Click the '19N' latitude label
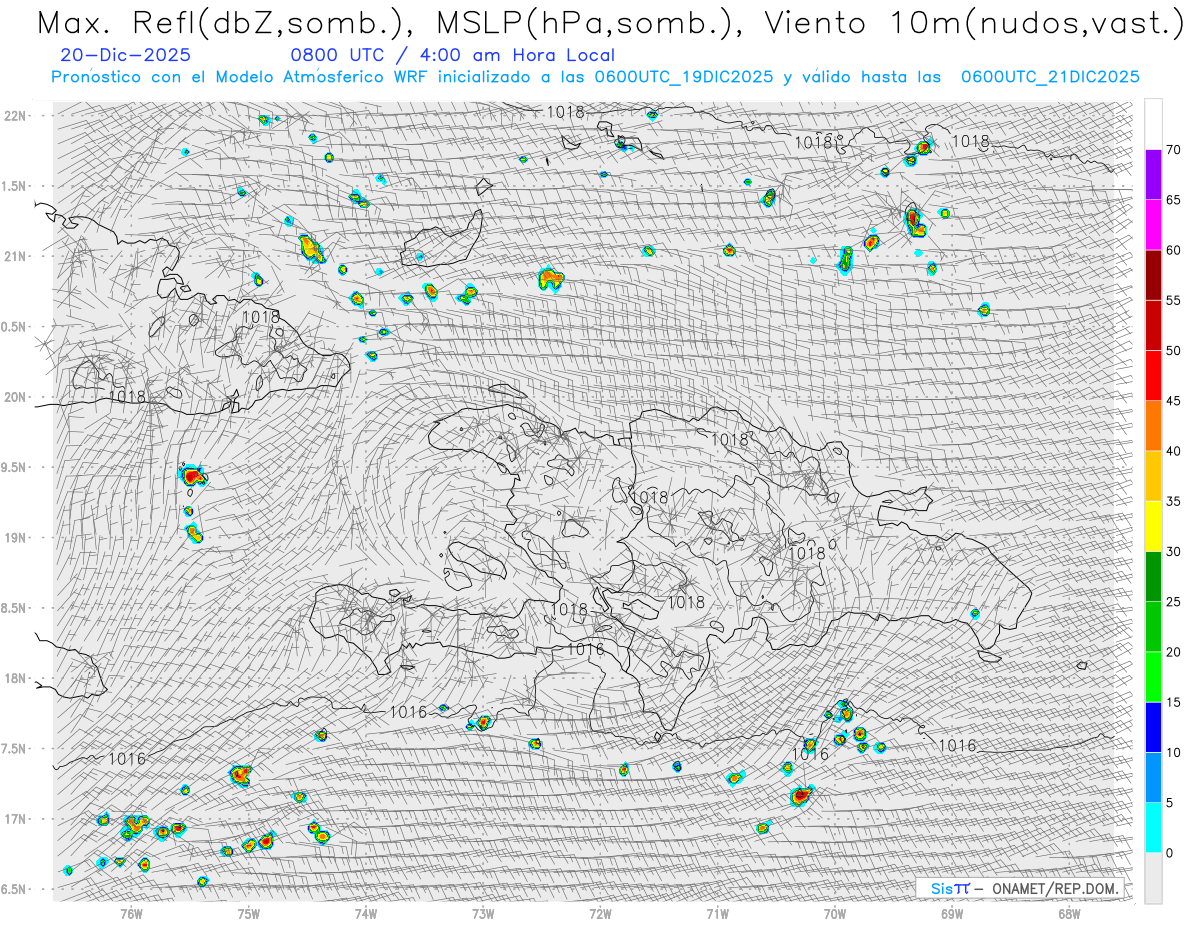 click(x=16, y=537)
